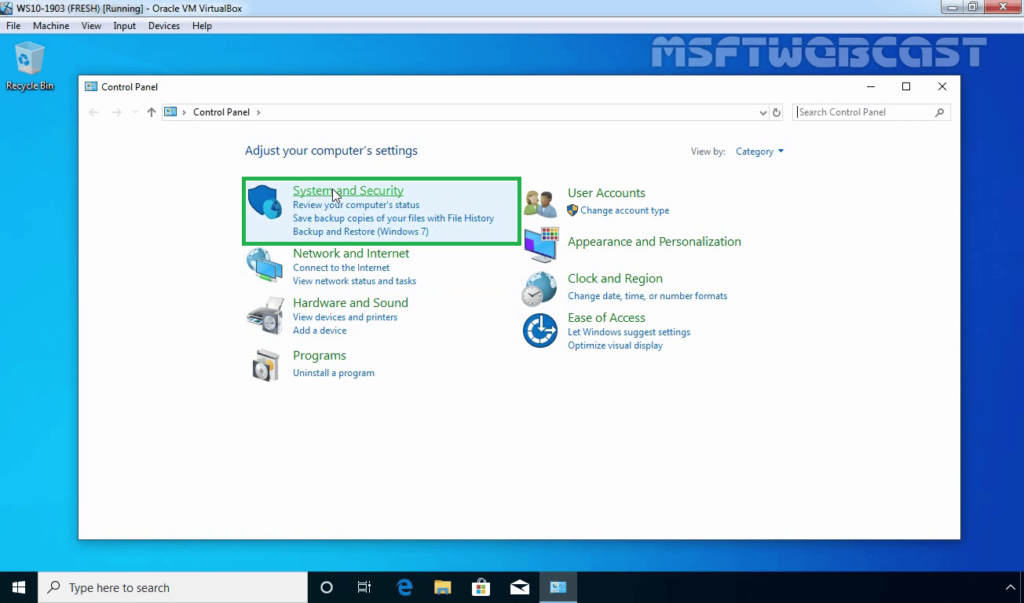Open the Clock and Region globe clock icon
1024x603 pixels.
click(x=539, y=289)
